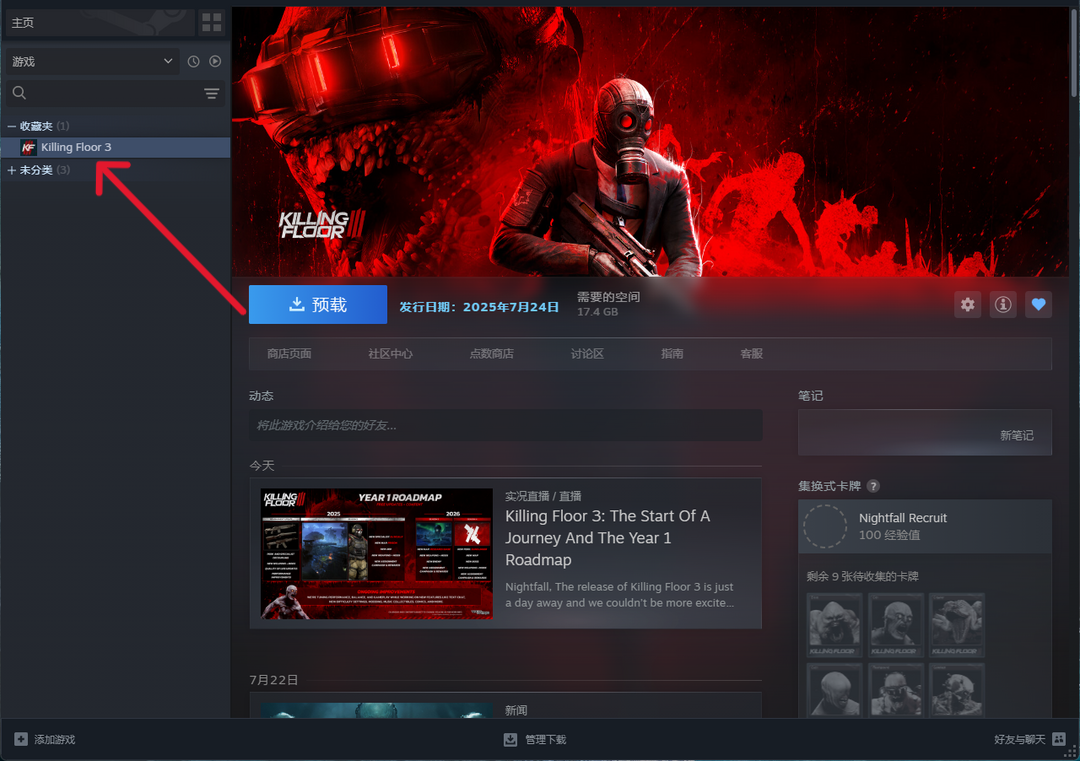Image resolution: width=1080 pixels, height=761 pixels.
Task: Click the recent activity clock icon
Action: pyautogui.click(x=193, y=62)
